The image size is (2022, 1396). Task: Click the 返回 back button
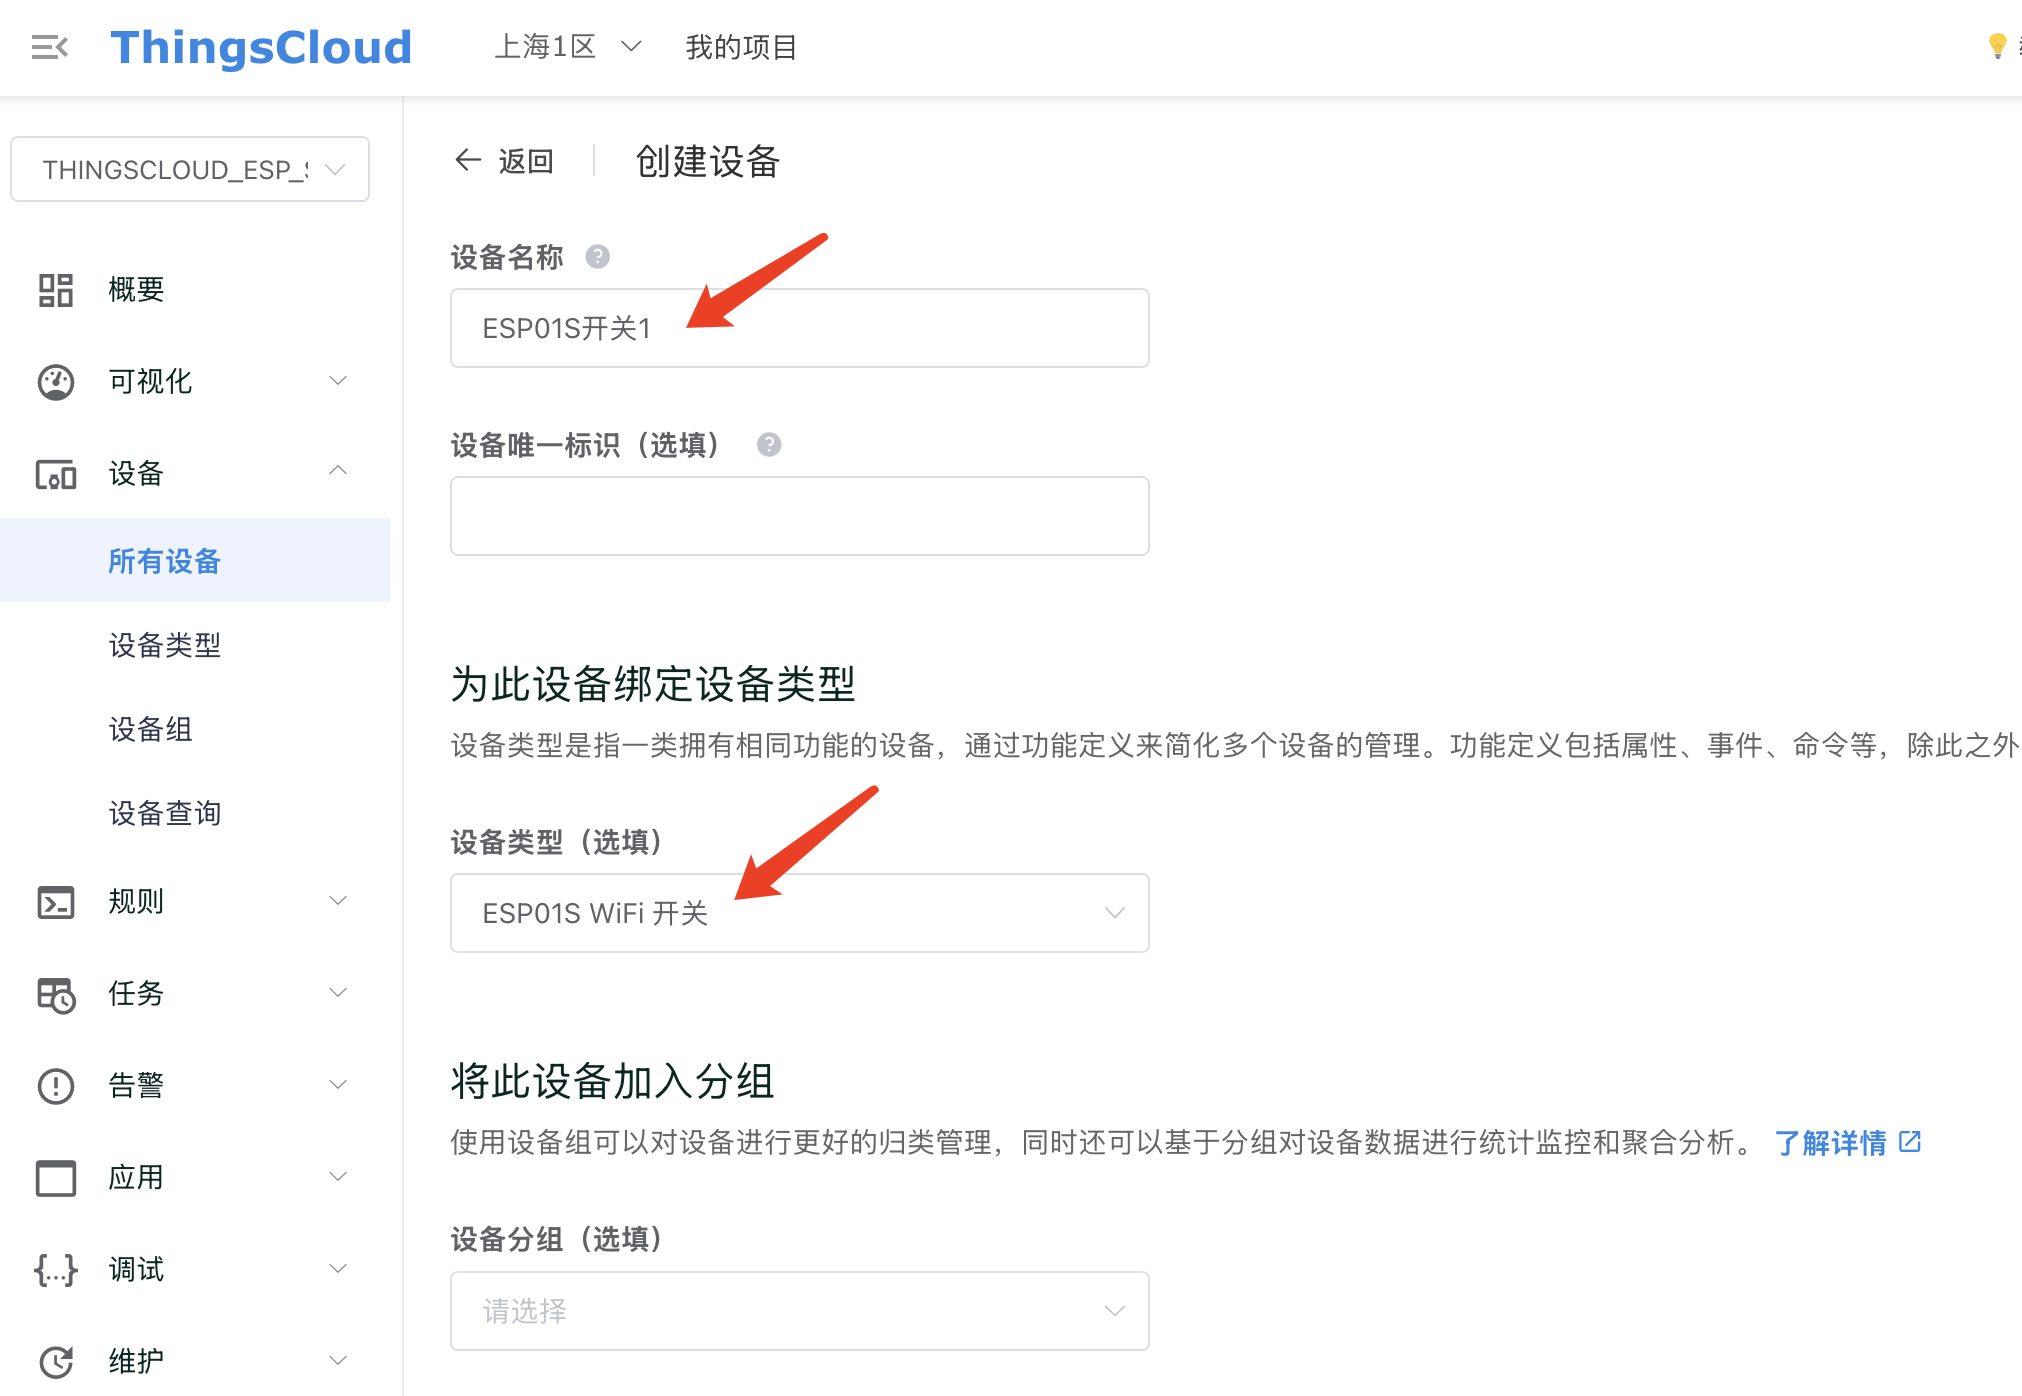[504, 160]
